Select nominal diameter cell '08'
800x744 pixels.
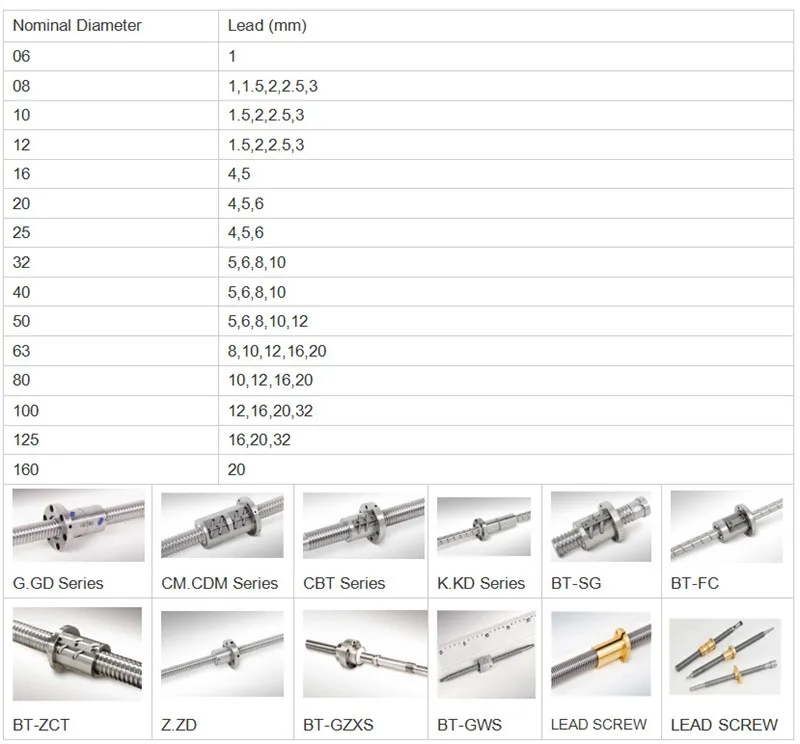pyautogui.click(x=111, y=86)
